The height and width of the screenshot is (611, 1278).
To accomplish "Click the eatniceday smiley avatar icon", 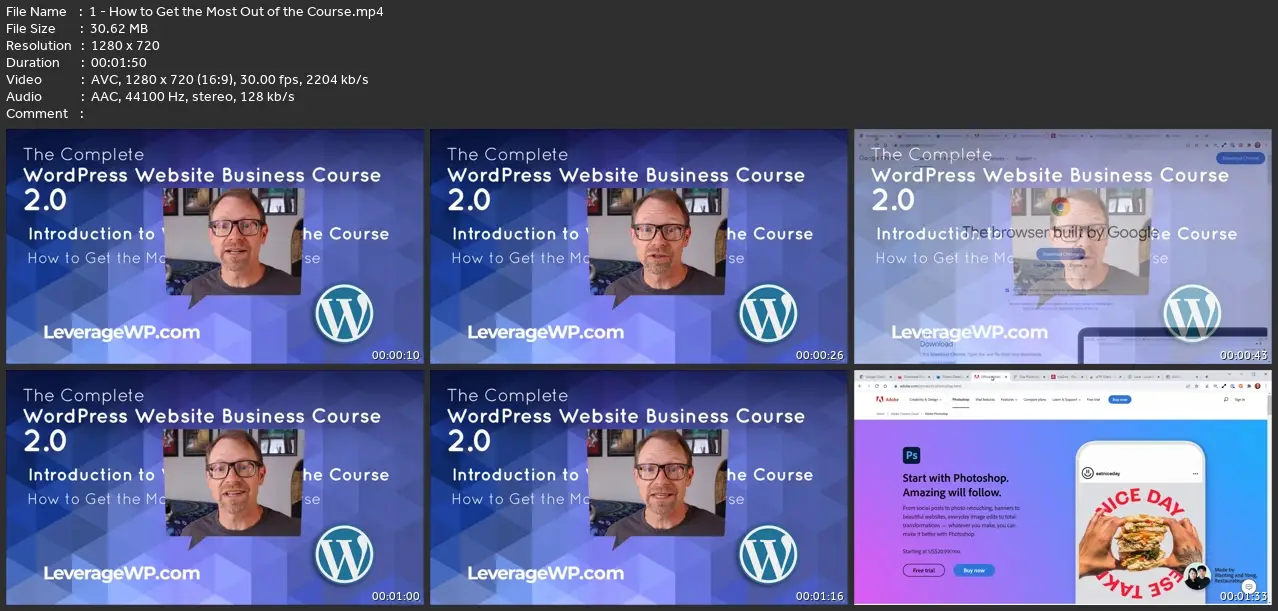I will coord(1087,473).
